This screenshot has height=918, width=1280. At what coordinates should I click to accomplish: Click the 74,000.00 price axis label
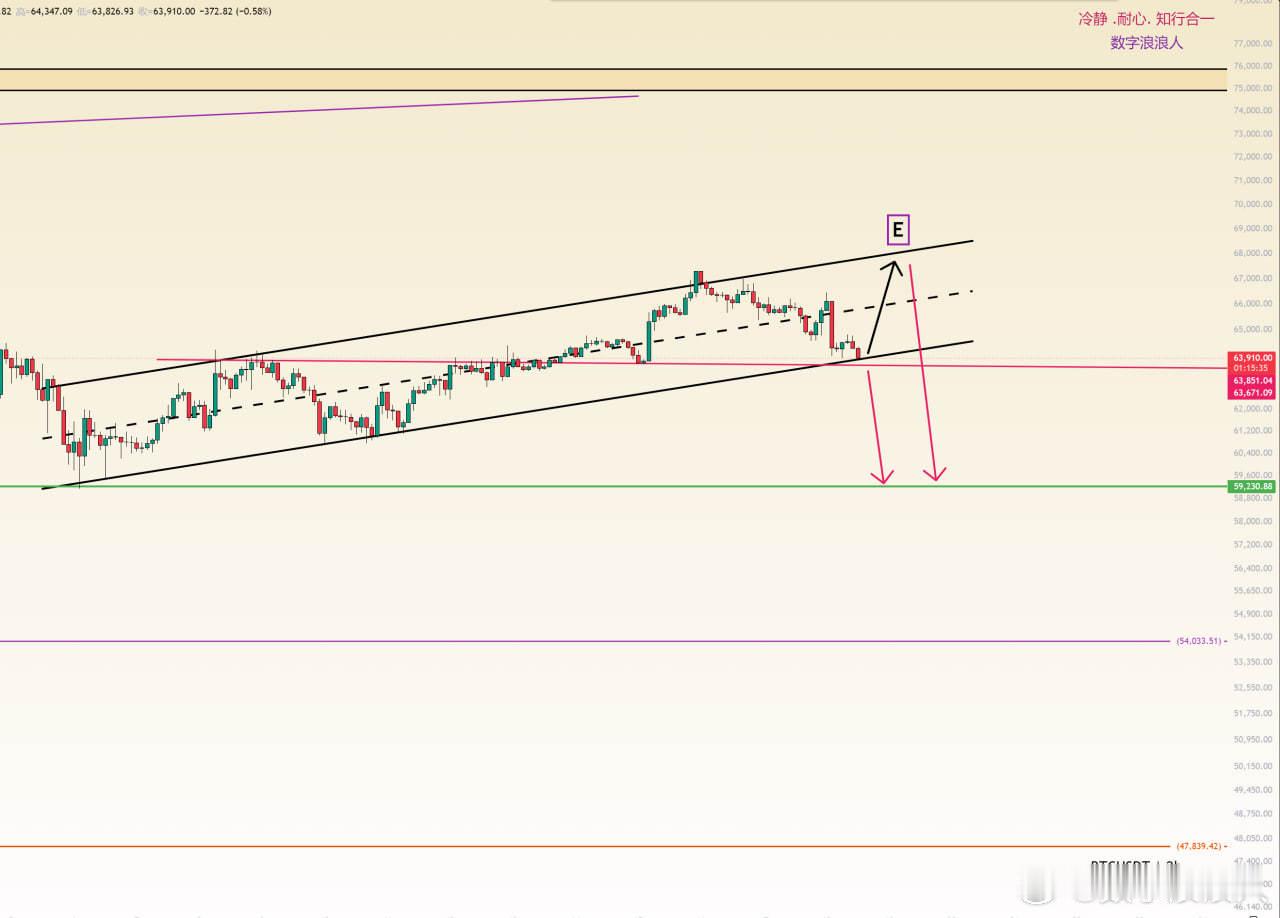1254,111
